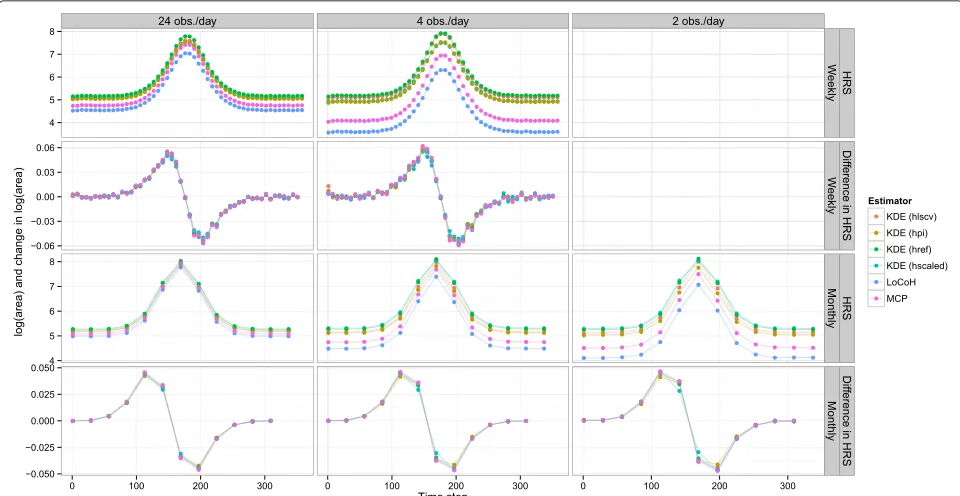Click the "0.06" y-axis tick label
Screen dimensions: 960x496
click(x=46, y=148)
